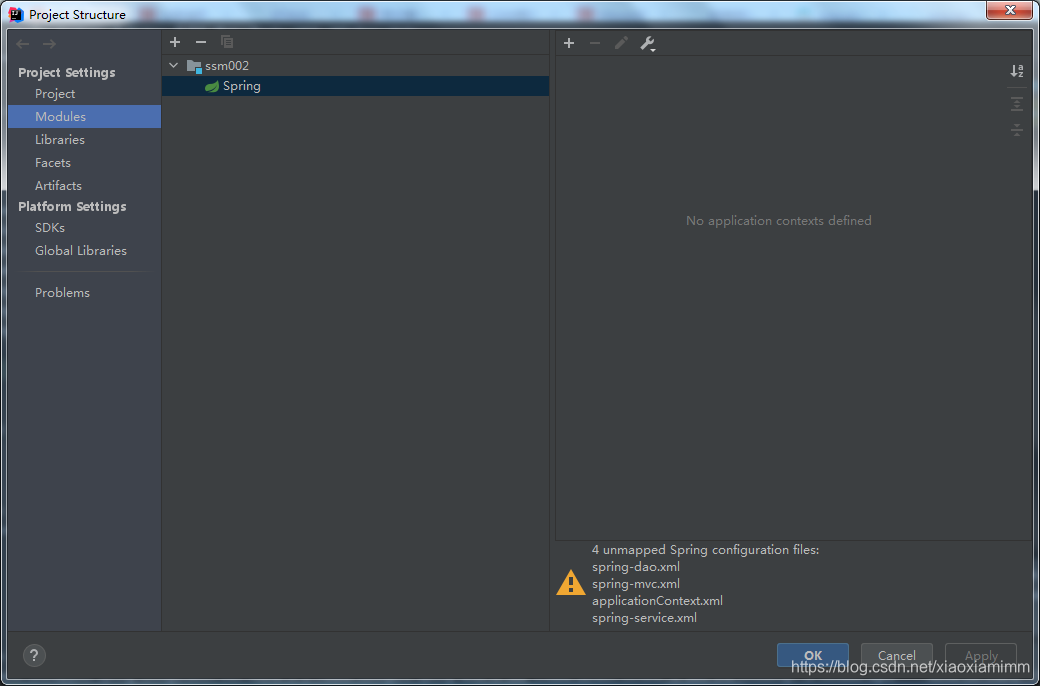Screen dimensions: 1040x686
Task: Open the SDKs platform settings
Action: pos(50,228)
